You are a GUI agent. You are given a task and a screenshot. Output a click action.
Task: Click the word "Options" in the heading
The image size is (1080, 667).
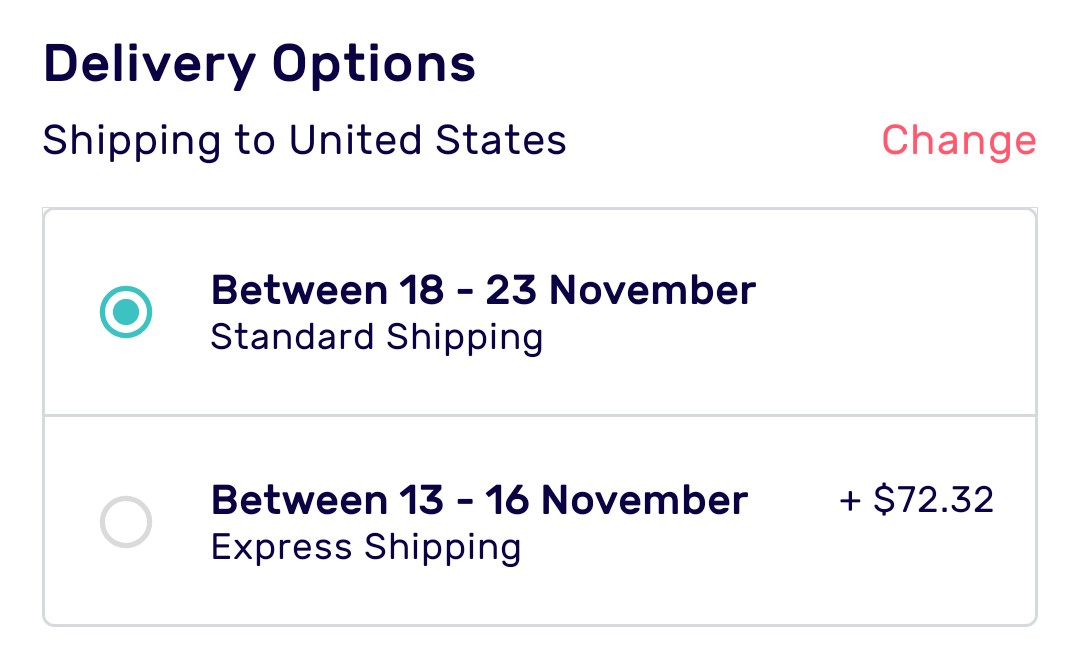pyautogui.click(x=374, y=64)
